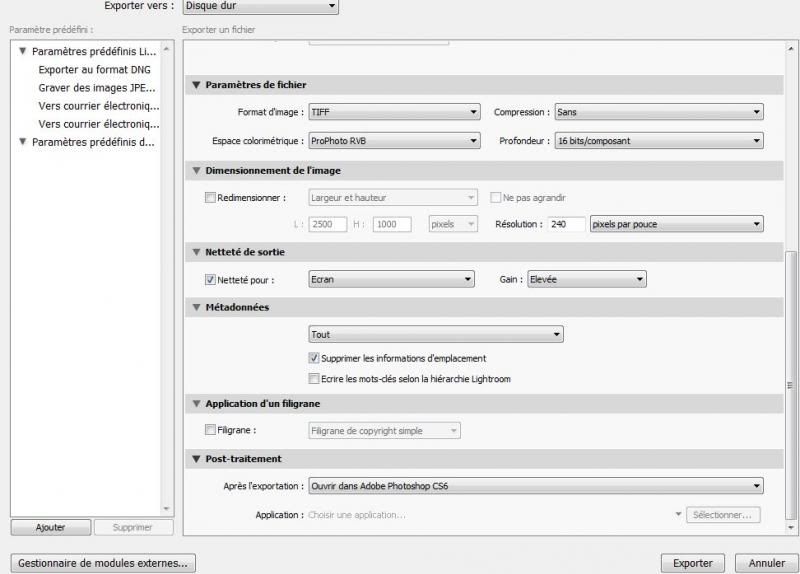This screenshot has height=574, width=800.
Task: Click the Annuler button
Action: coord(767,563)
